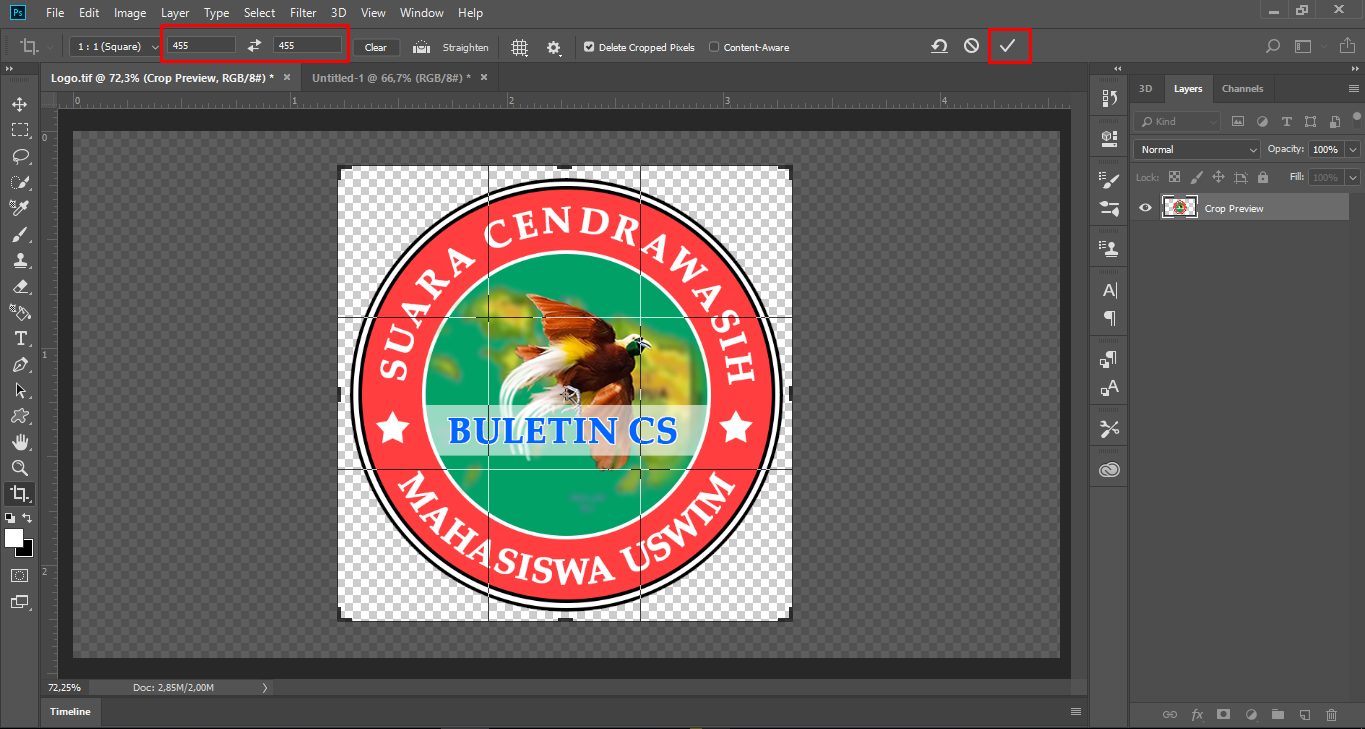The width and height of the screenshot is (1365, 729).
Task: Select the Rectangular Marquee tool
Action: point(19,130)
